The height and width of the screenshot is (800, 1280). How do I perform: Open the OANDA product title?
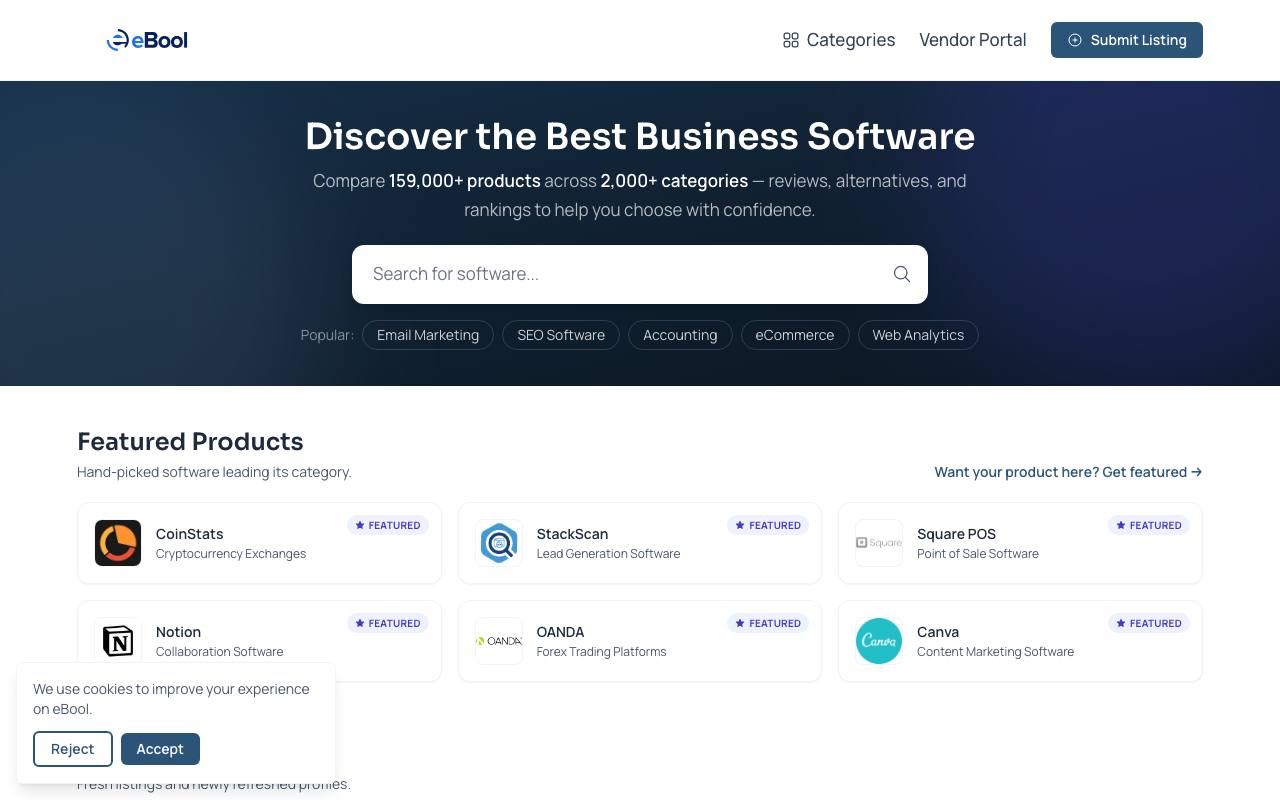[x=560, y=632]
